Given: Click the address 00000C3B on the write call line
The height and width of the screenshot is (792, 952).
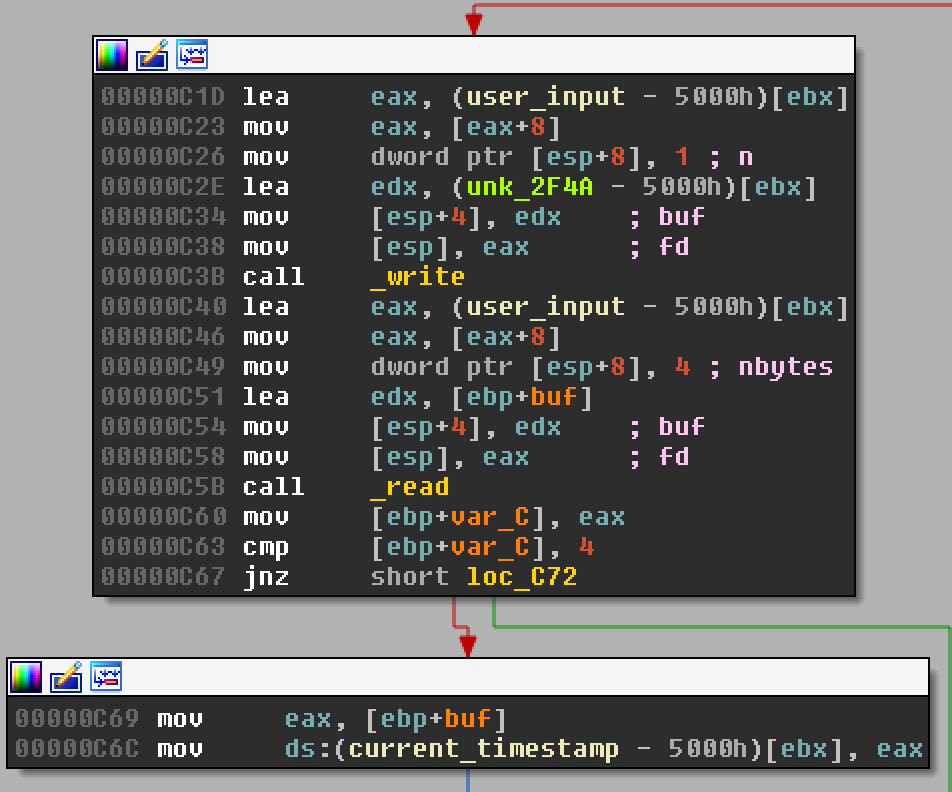Looking at the screenshot, I should point(163,277).
